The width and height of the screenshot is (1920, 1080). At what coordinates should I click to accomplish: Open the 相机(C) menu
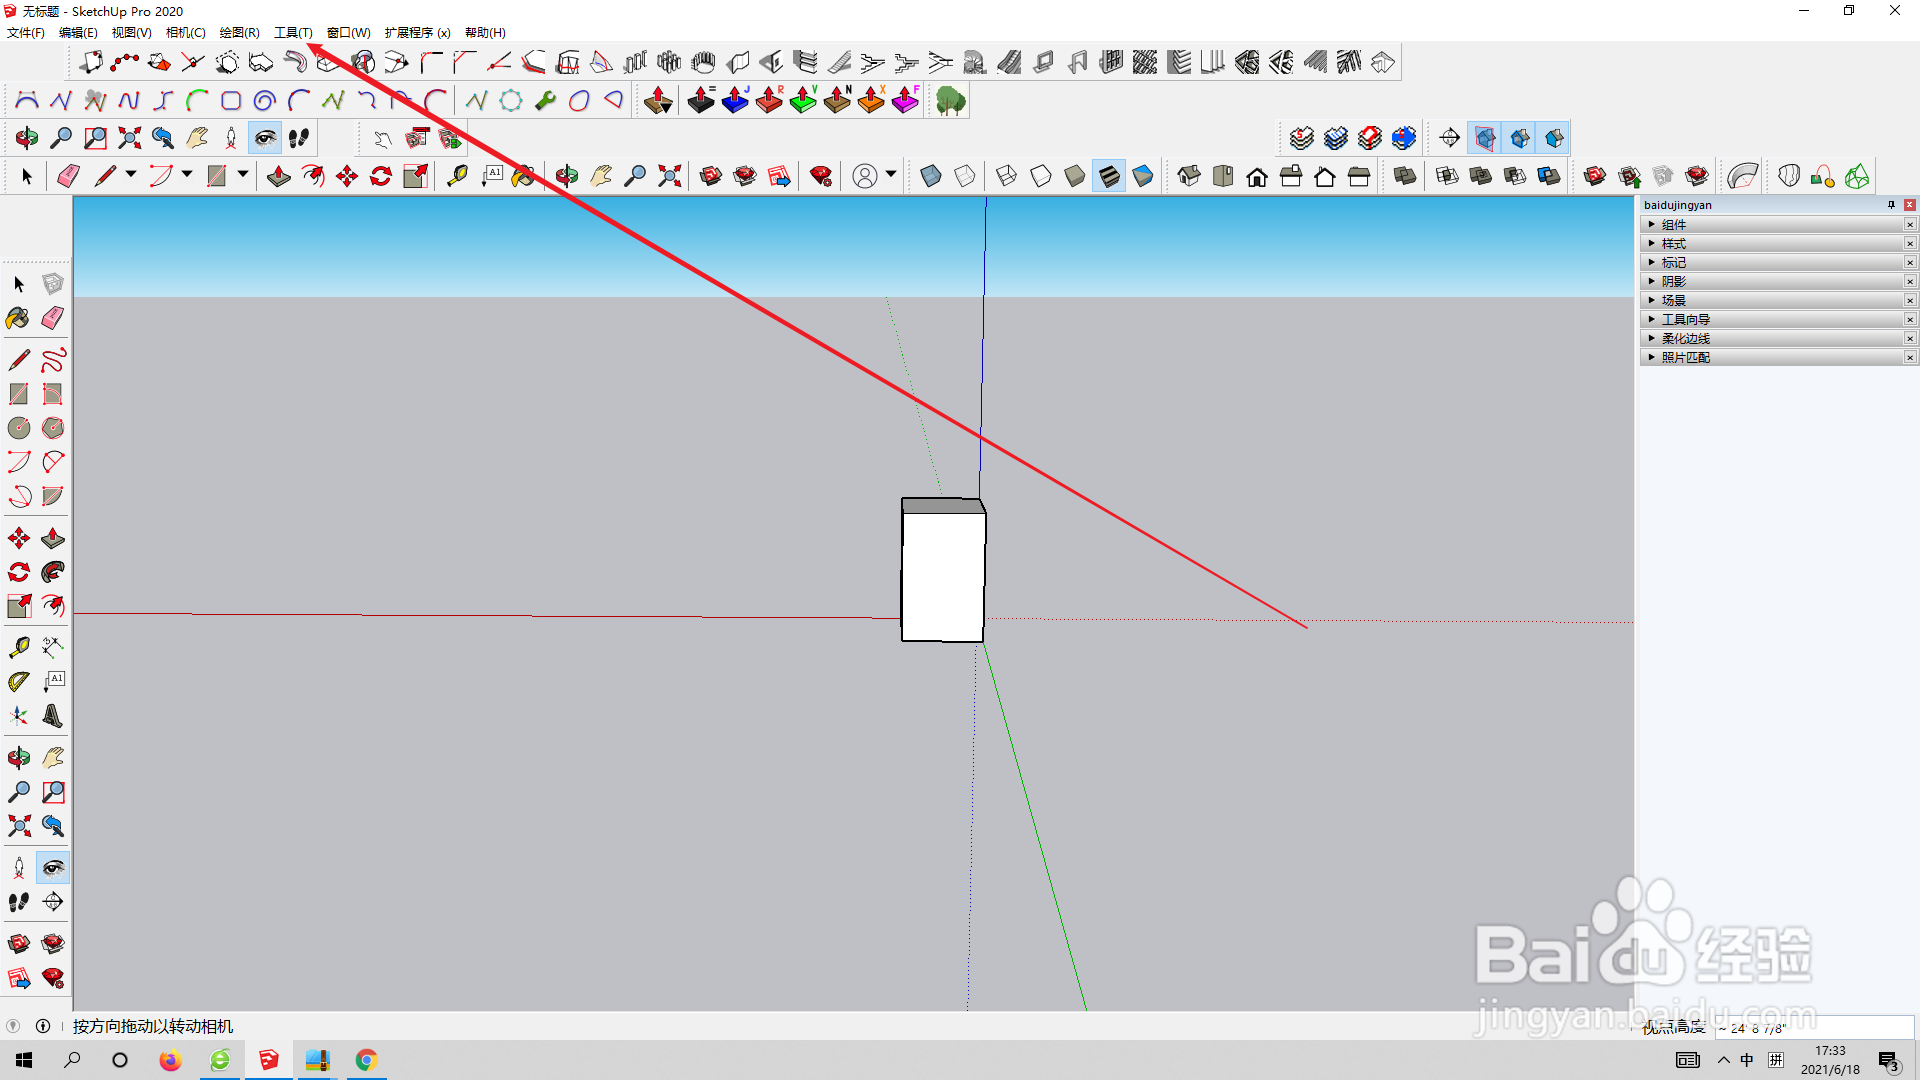[185, 33]
